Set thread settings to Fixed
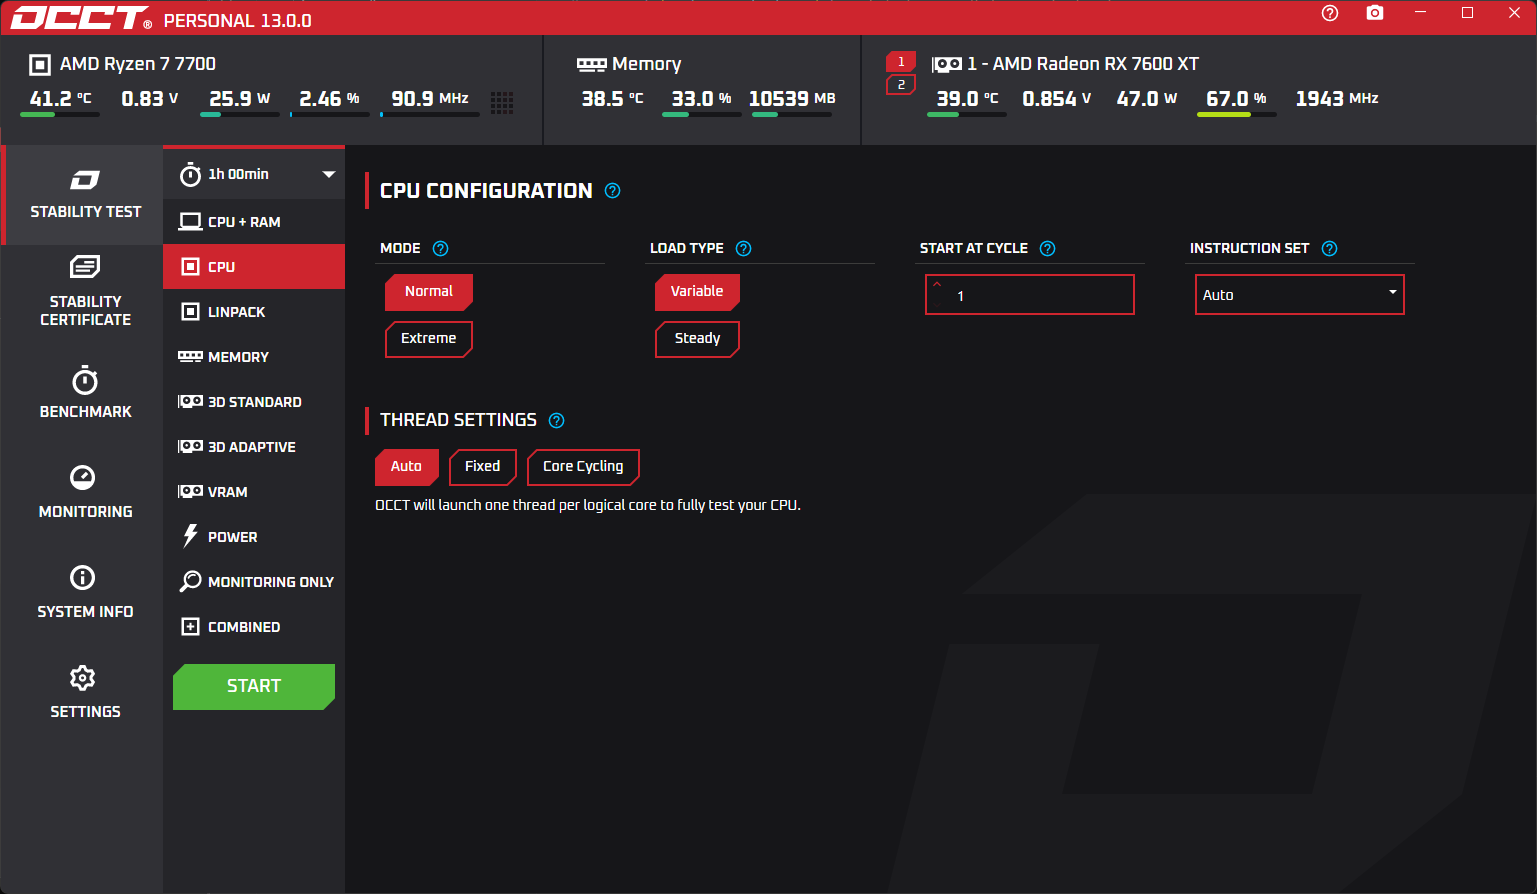 [482, 467]
